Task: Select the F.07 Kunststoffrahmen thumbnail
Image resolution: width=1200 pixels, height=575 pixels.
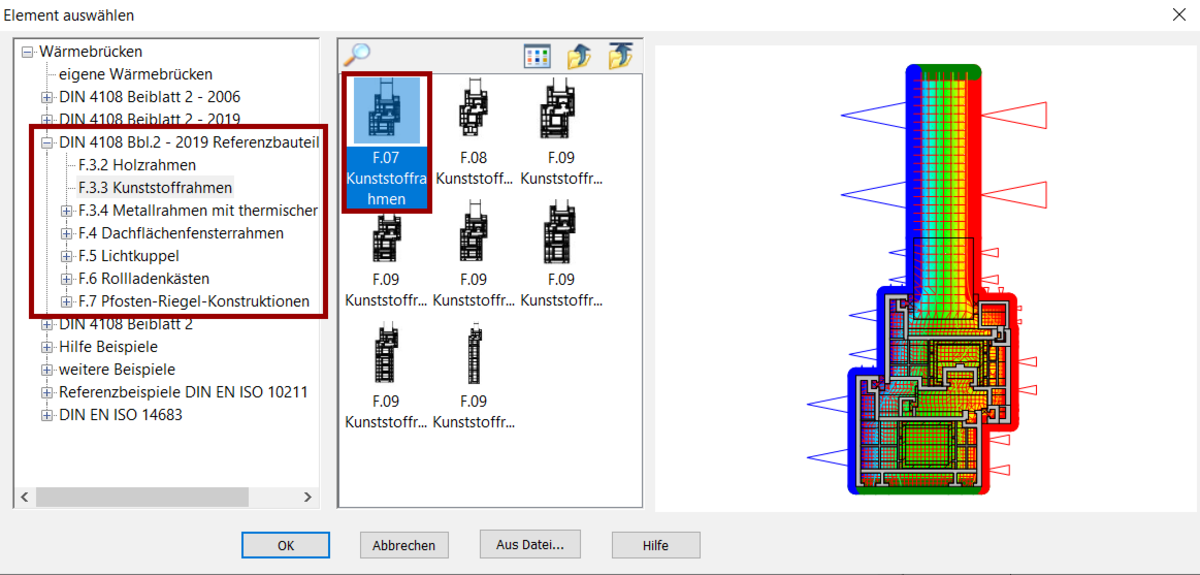Action: pyautogui.click(x=386, y=142)
